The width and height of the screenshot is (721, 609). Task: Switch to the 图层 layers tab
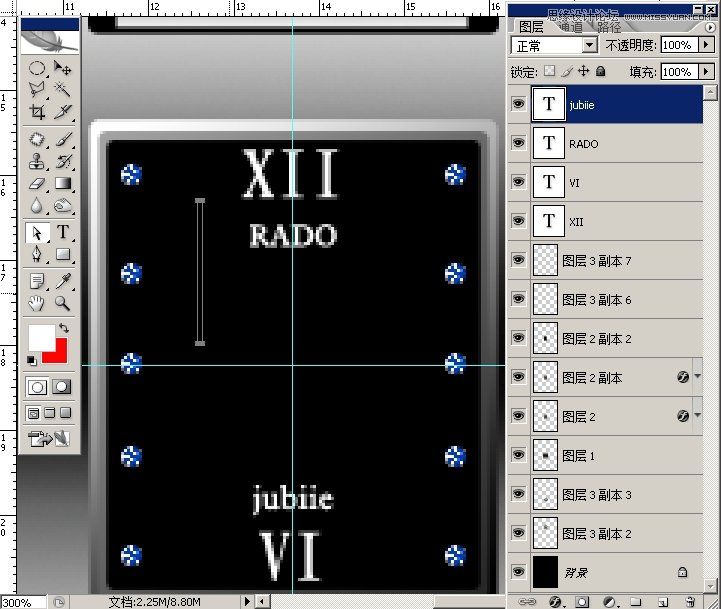(531, 27)
